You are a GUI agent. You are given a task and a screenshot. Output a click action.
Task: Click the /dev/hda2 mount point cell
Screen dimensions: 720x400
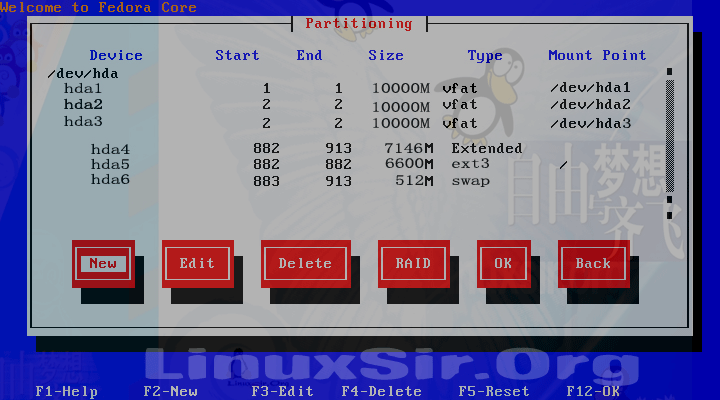tap(591, 105)
